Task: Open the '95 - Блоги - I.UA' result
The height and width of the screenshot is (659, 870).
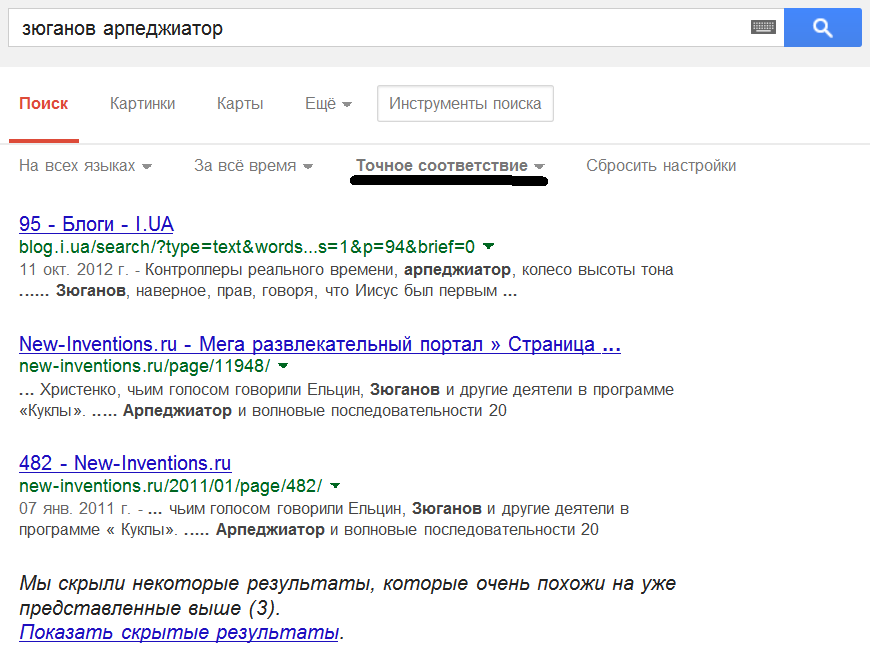Action: [x=96, y=224]
